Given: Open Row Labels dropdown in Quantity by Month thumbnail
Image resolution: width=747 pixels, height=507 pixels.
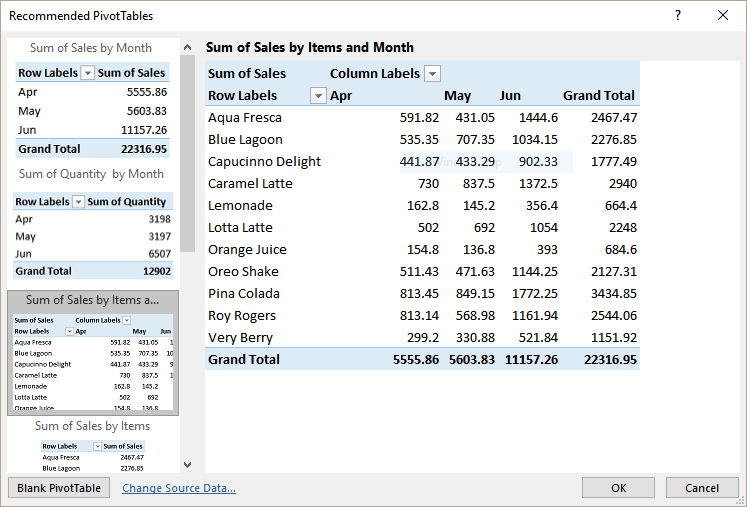Looking at the screenshot, I should coord(78,202).
